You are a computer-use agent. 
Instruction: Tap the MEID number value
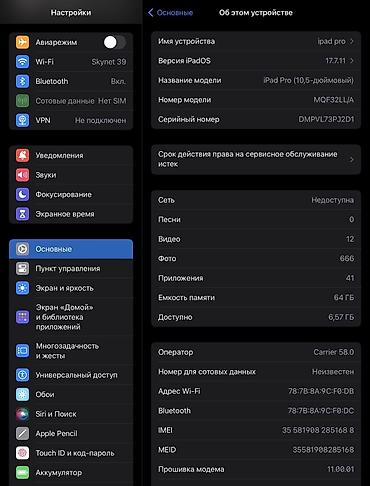pyautogui.click(x=323, y=450)
